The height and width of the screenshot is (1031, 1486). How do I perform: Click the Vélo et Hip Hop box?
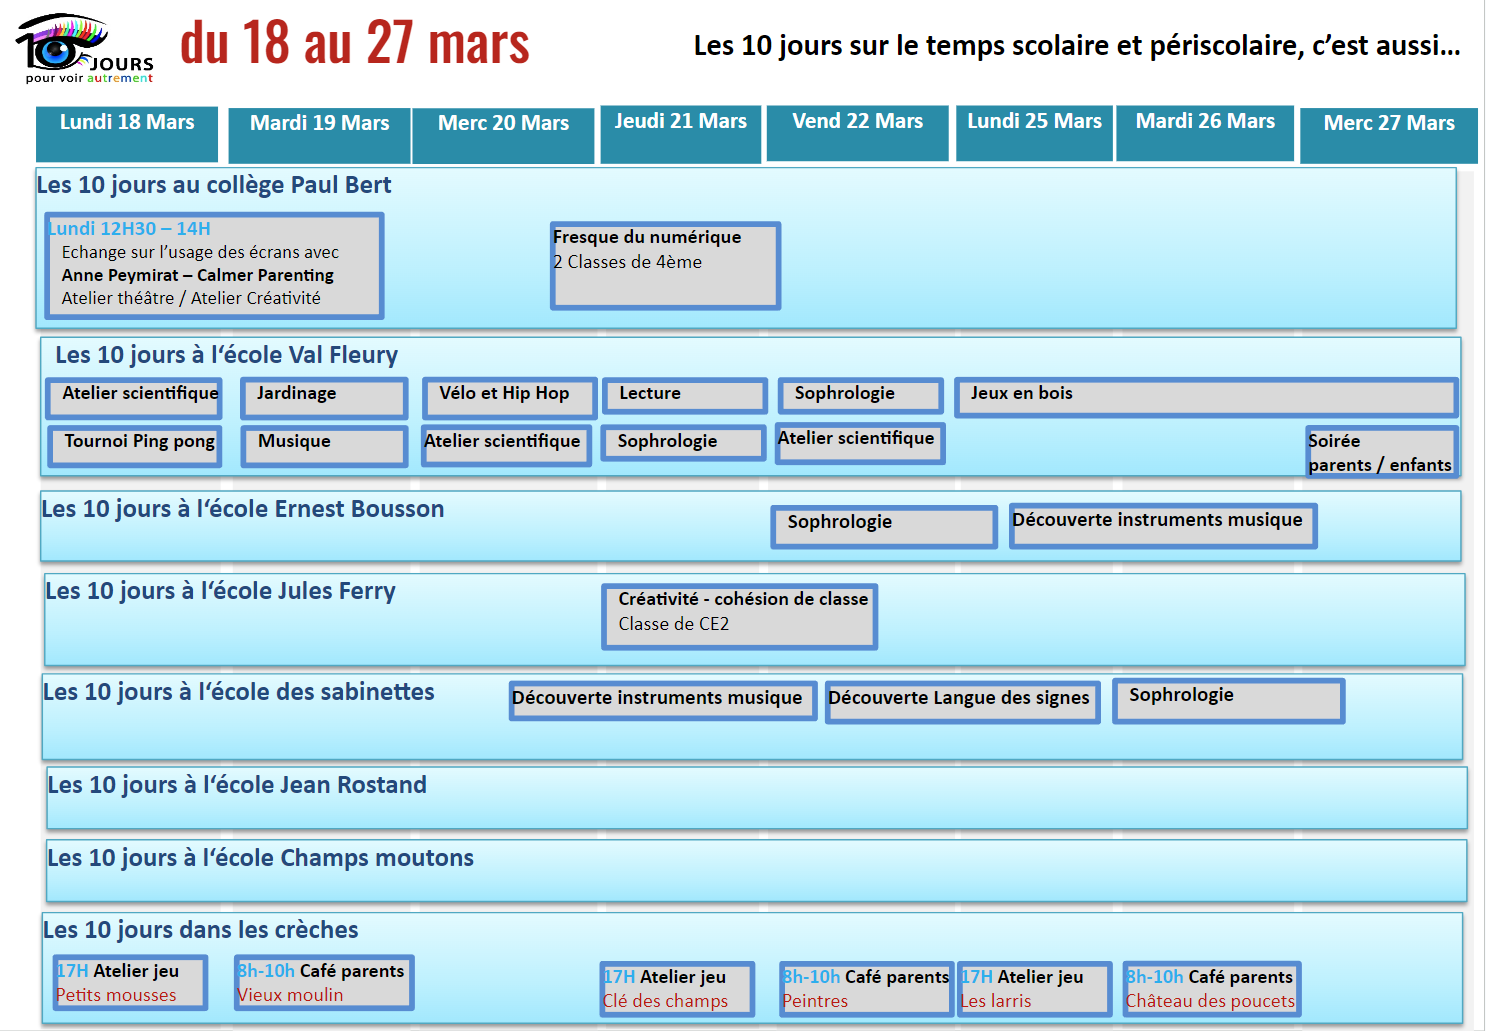pos(509,397)
